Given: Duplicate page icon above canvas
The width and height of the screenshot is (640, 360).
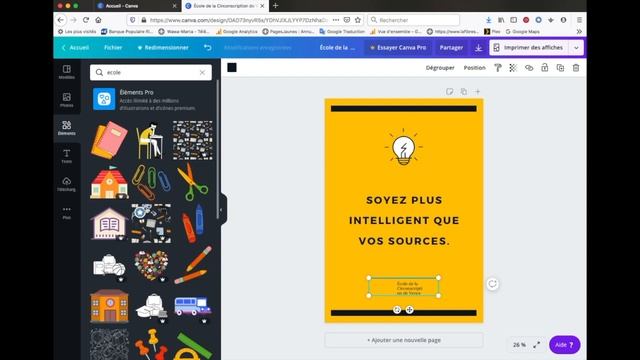Looking at the screenshot, I should pos(464,91).
